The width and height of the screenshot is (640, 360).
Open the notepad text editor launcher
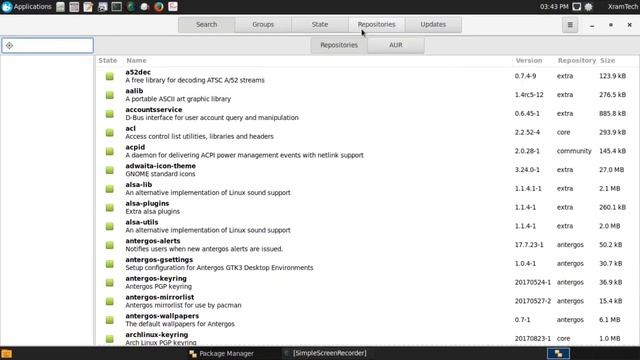[x=88, y=7]
